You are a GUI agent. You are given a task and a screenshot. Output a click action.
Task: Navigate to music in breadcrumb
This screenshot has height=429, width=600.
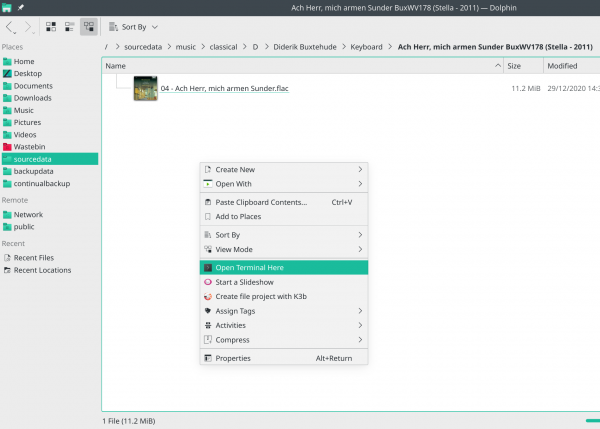point(186,47)
